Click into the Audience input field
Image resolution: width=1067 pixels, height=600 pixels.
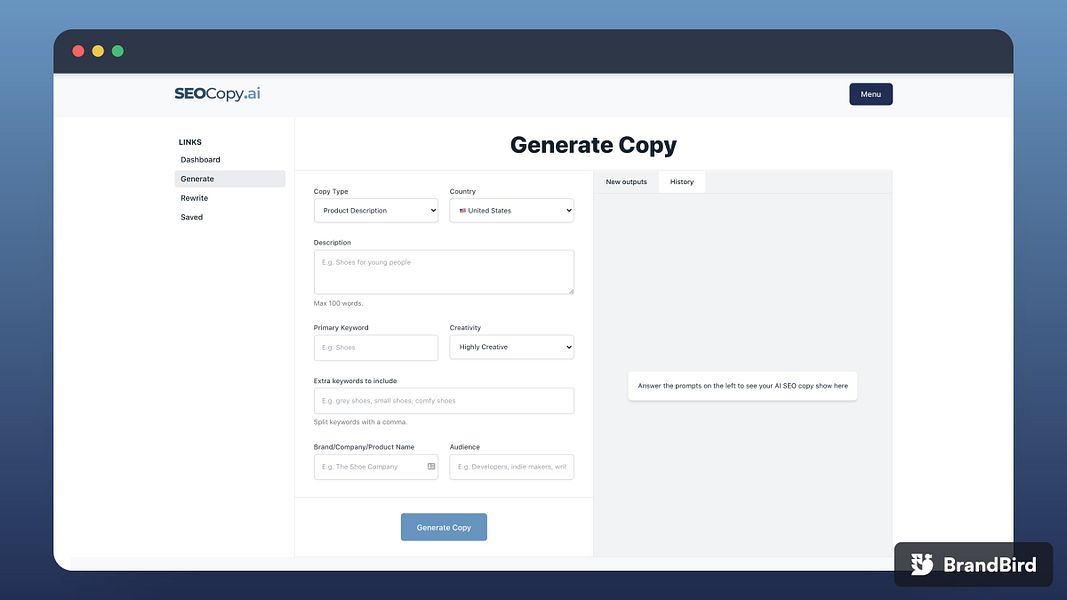point(511,467)
